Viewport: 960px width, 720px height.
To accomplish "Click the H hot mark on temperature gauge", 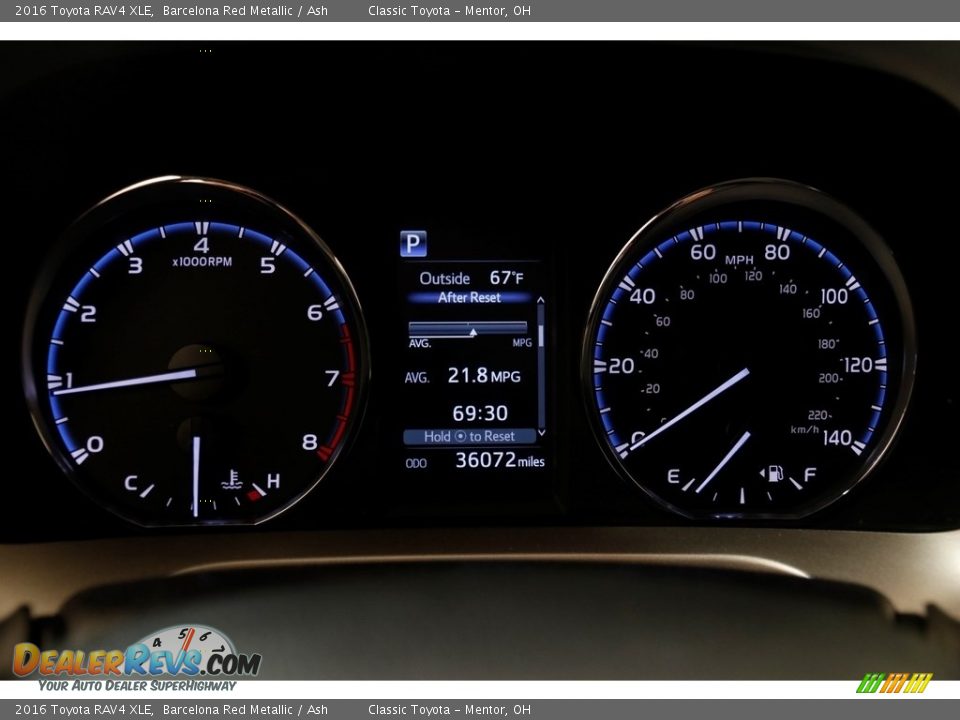I will [x=273, y=481].
